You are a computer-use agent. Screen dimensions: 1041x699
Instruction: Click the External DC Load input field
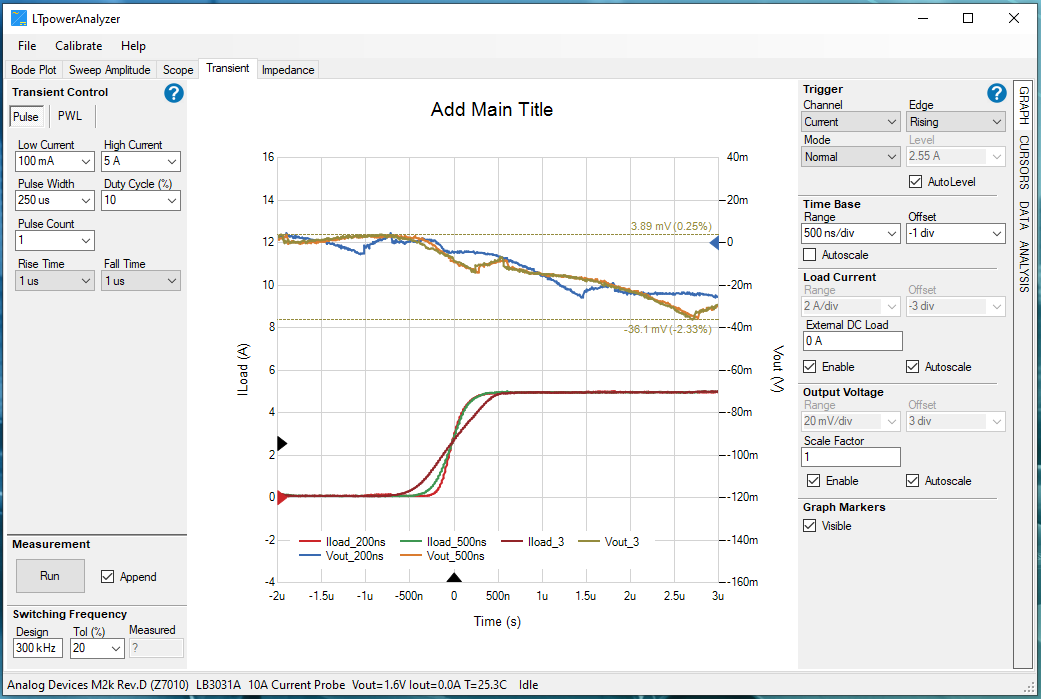(x=852, y=340)
